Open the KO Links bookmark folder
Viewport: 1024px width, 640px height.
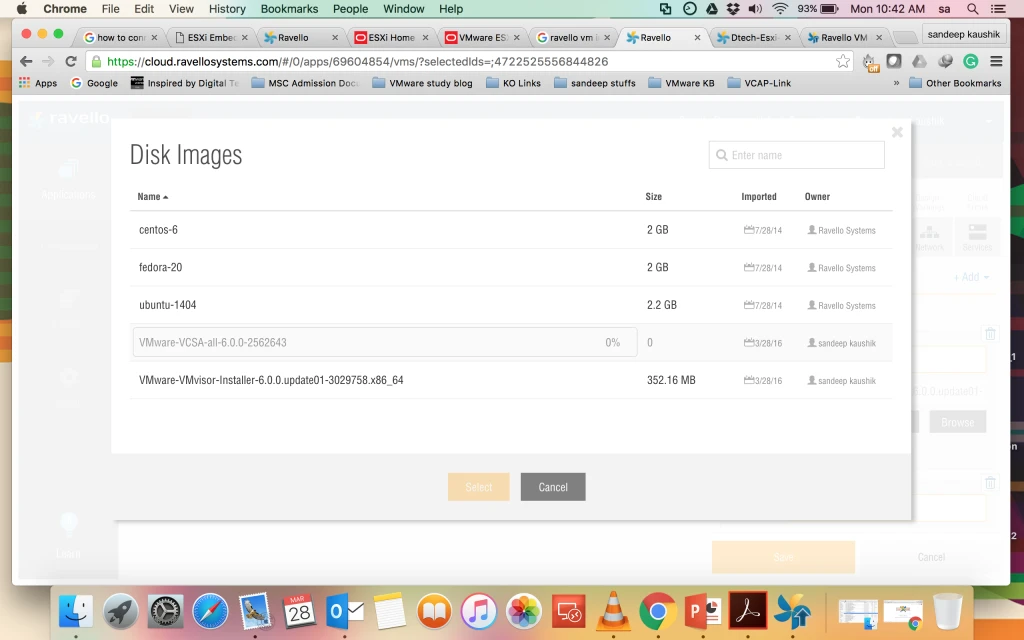[x=513, y=83]
